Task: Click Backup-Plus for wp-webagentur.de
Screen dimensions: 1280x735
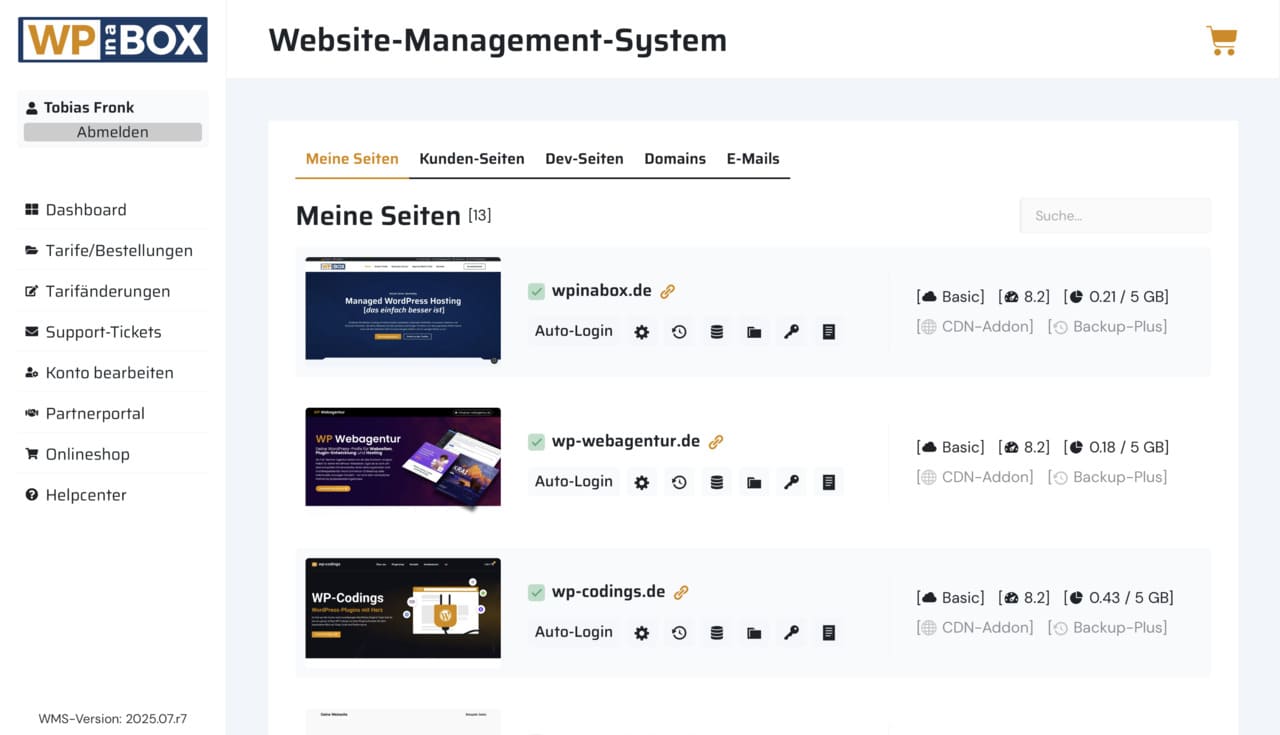Action: coord(1108,477)
